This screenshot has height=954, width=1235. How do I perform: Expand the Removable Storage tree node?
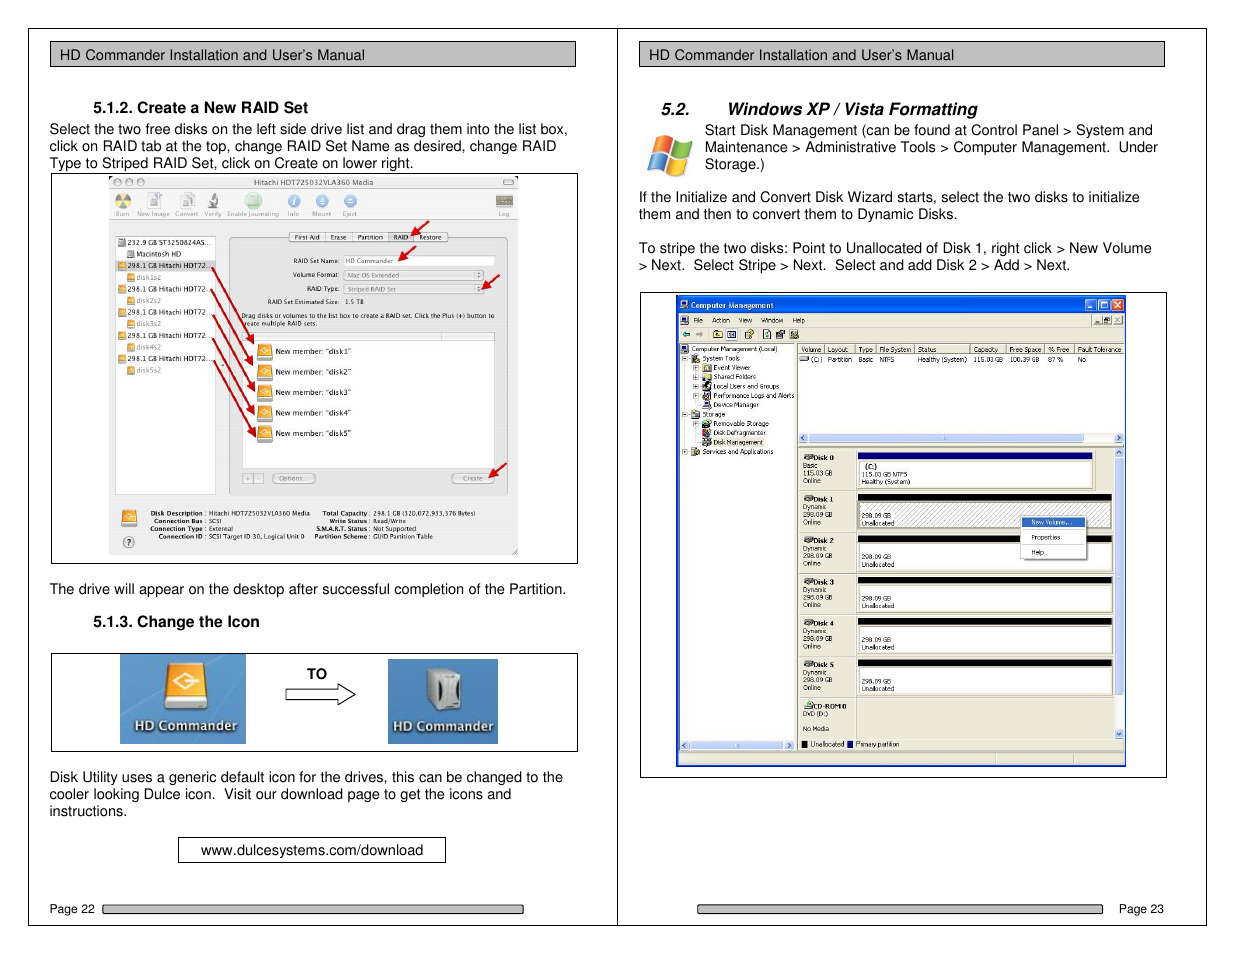click(x=695, y=423)
